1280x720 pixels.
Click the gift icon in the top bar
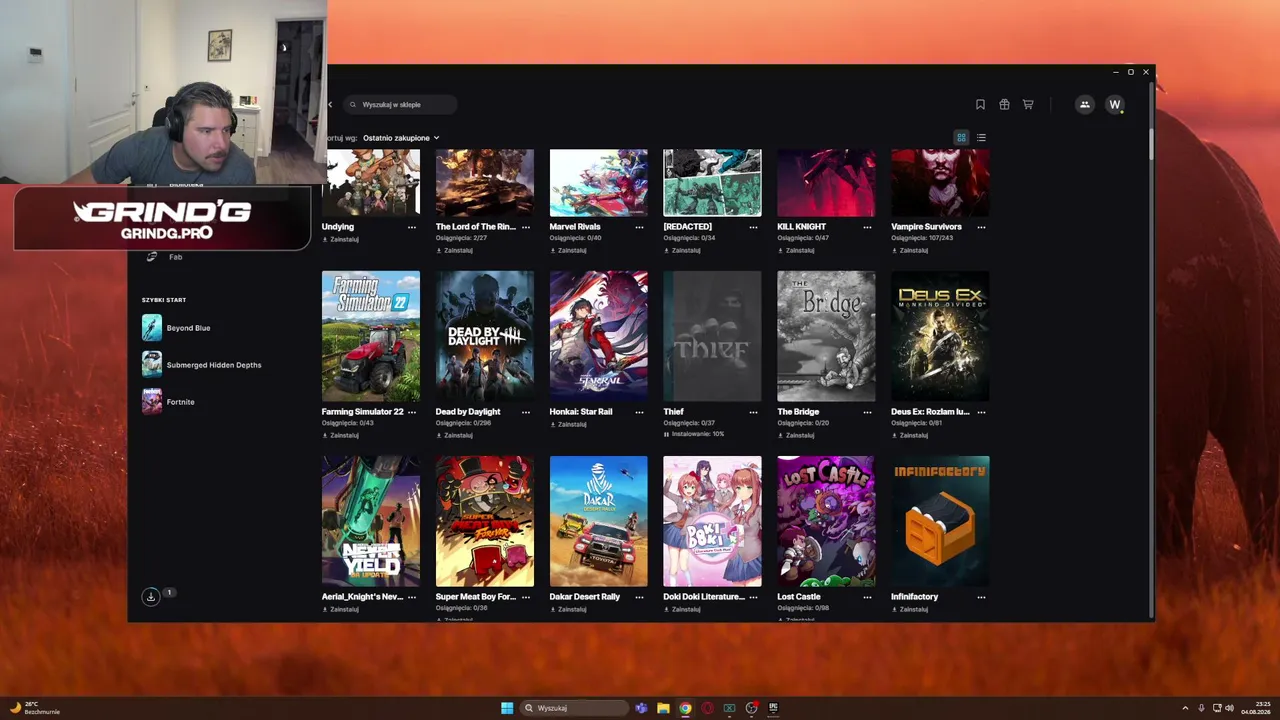point(1004,104)
